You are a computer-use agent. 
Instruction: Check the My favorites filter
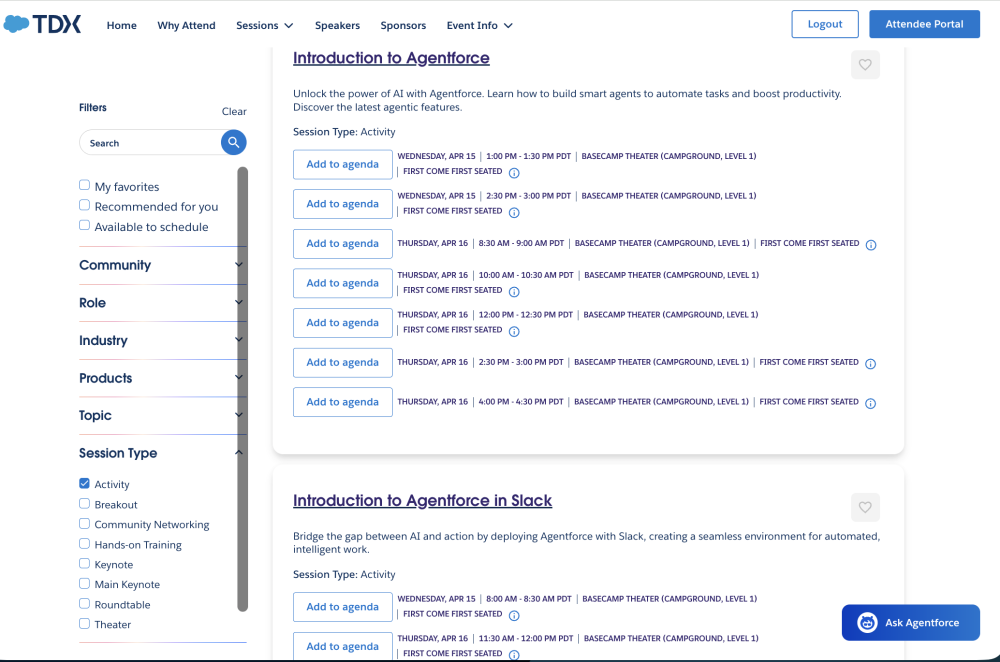(x=84, y=185)
